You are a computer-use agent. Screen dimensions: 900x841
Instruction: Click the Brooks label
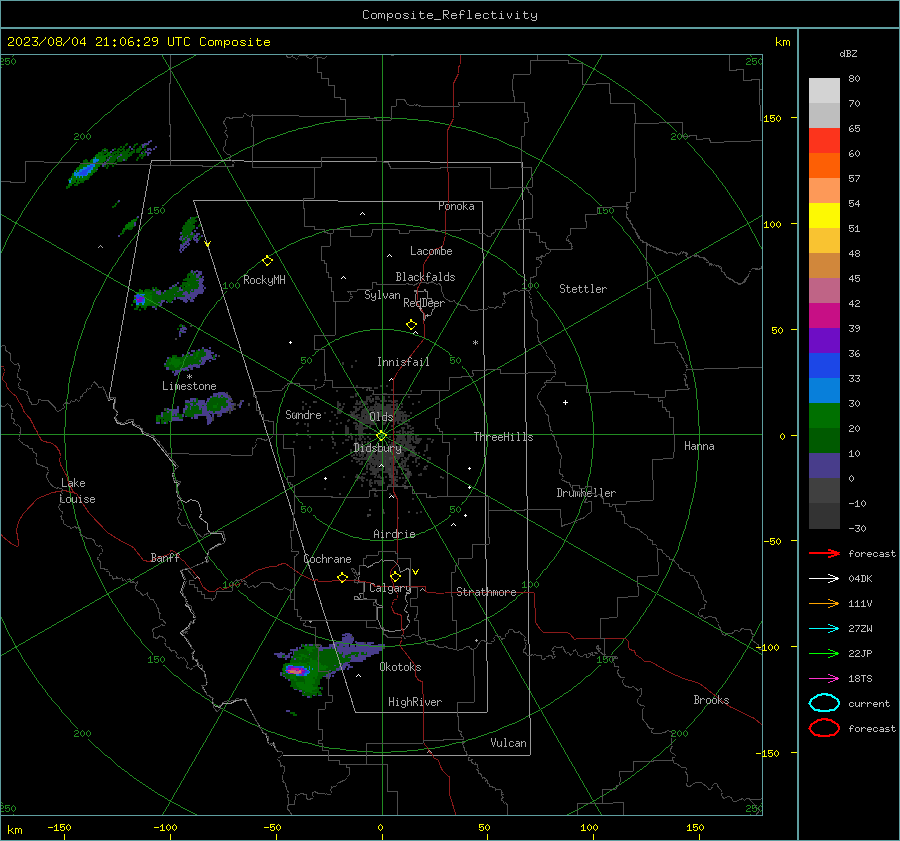pos(711,700)
